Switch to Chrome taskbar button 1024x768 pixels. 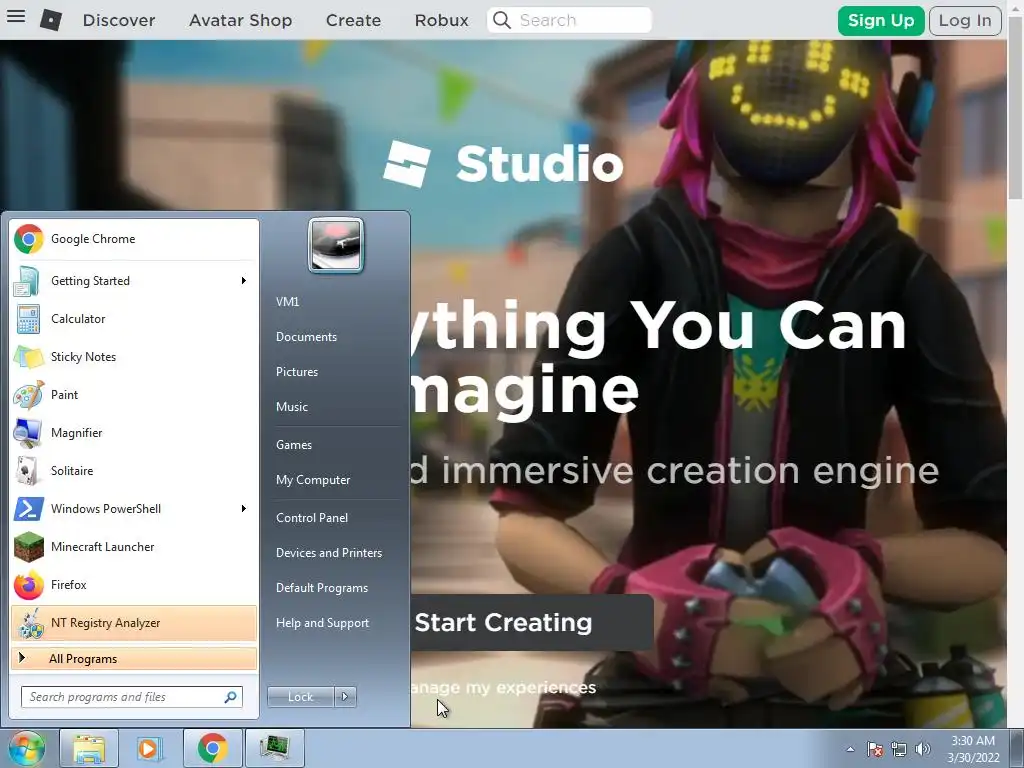212,748
